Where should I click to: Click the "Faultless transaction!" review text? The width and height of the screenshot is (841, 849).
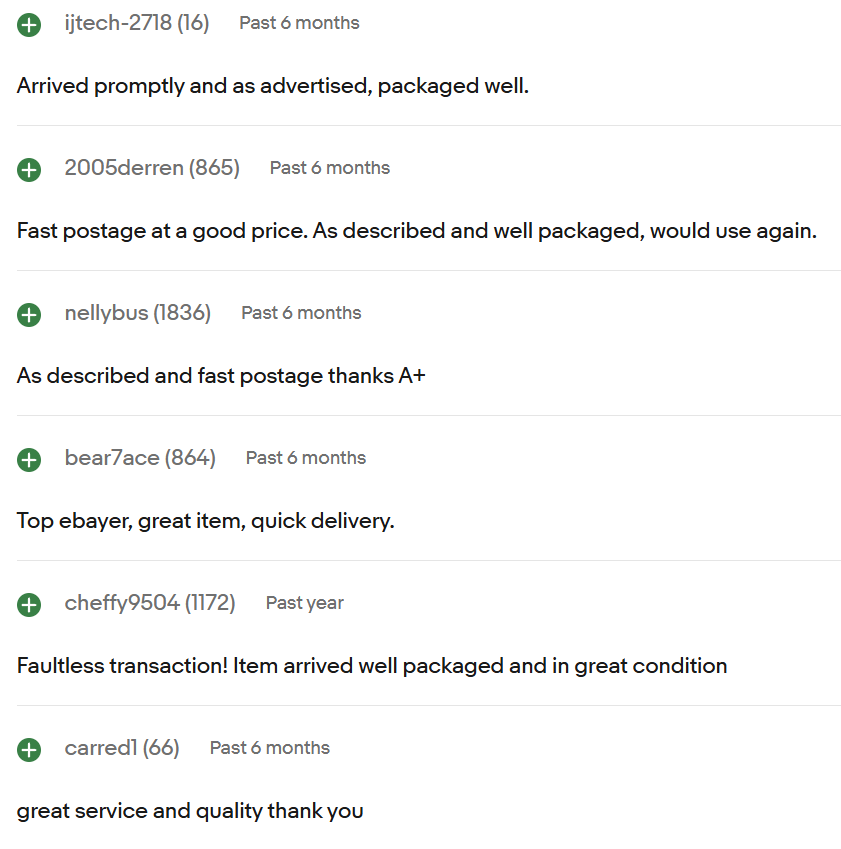[x=372, y=666]
